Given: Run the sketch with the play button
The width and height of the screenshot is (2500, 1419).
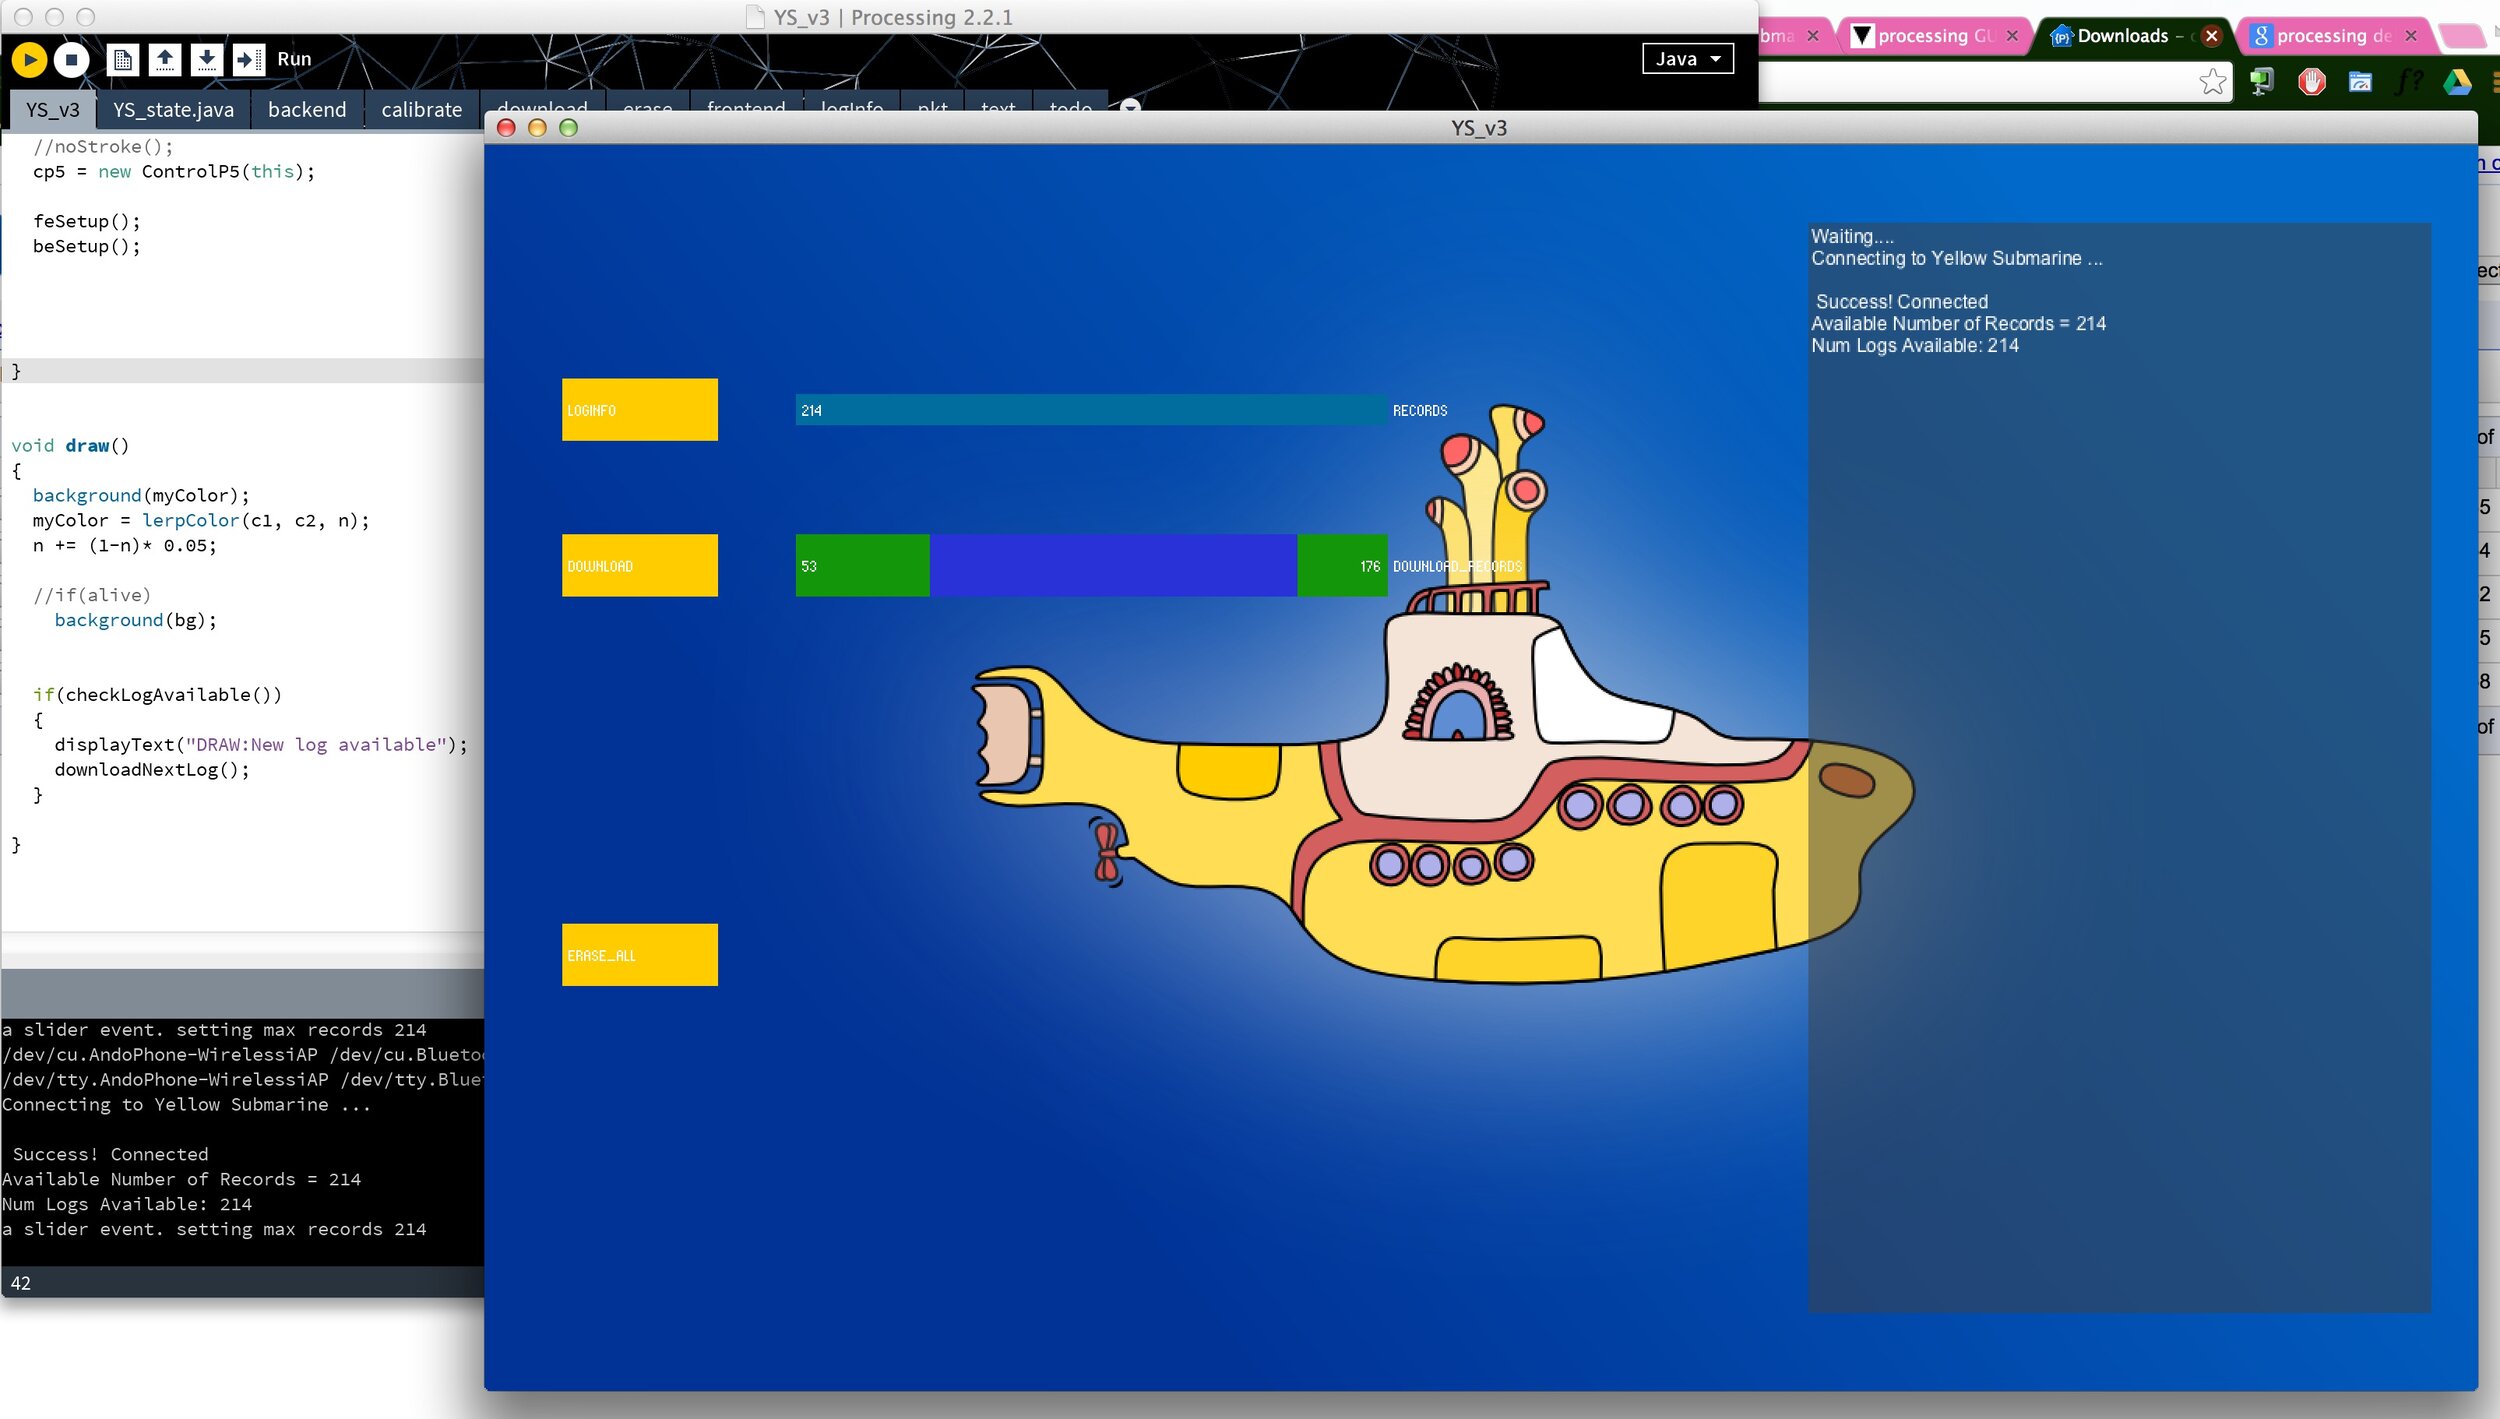Looking at the screenshot, I should 30,60.
